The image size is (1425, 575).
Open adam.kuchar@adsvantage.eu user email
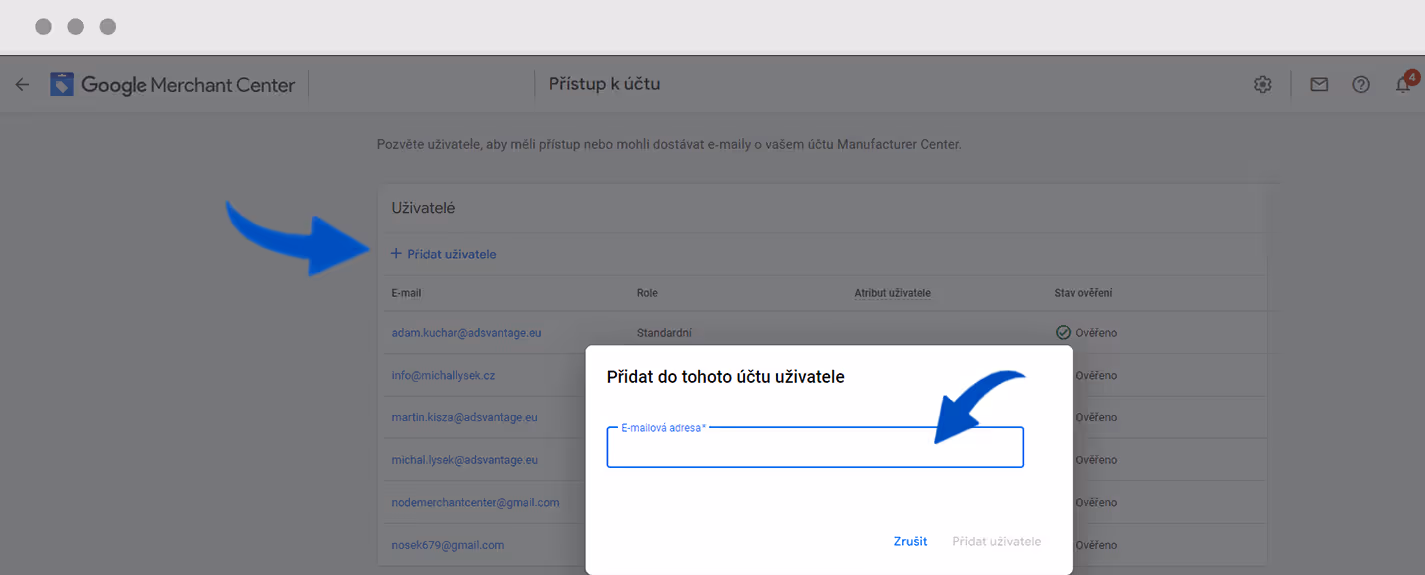[x=466, y=332]
